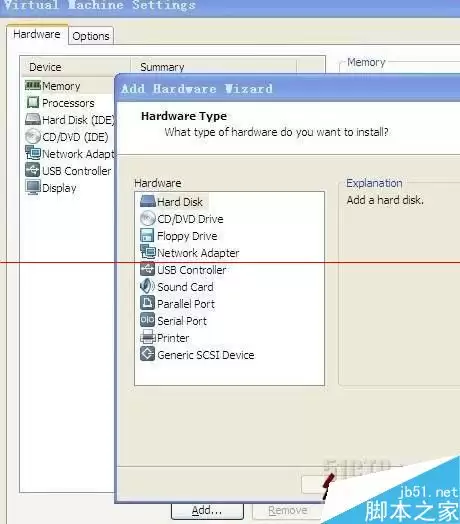Image resolution: width=460 pixels, height=524 pixels.
Task: Select the 'CD/DVD Drive' list entry
Action: click(190, 219)
